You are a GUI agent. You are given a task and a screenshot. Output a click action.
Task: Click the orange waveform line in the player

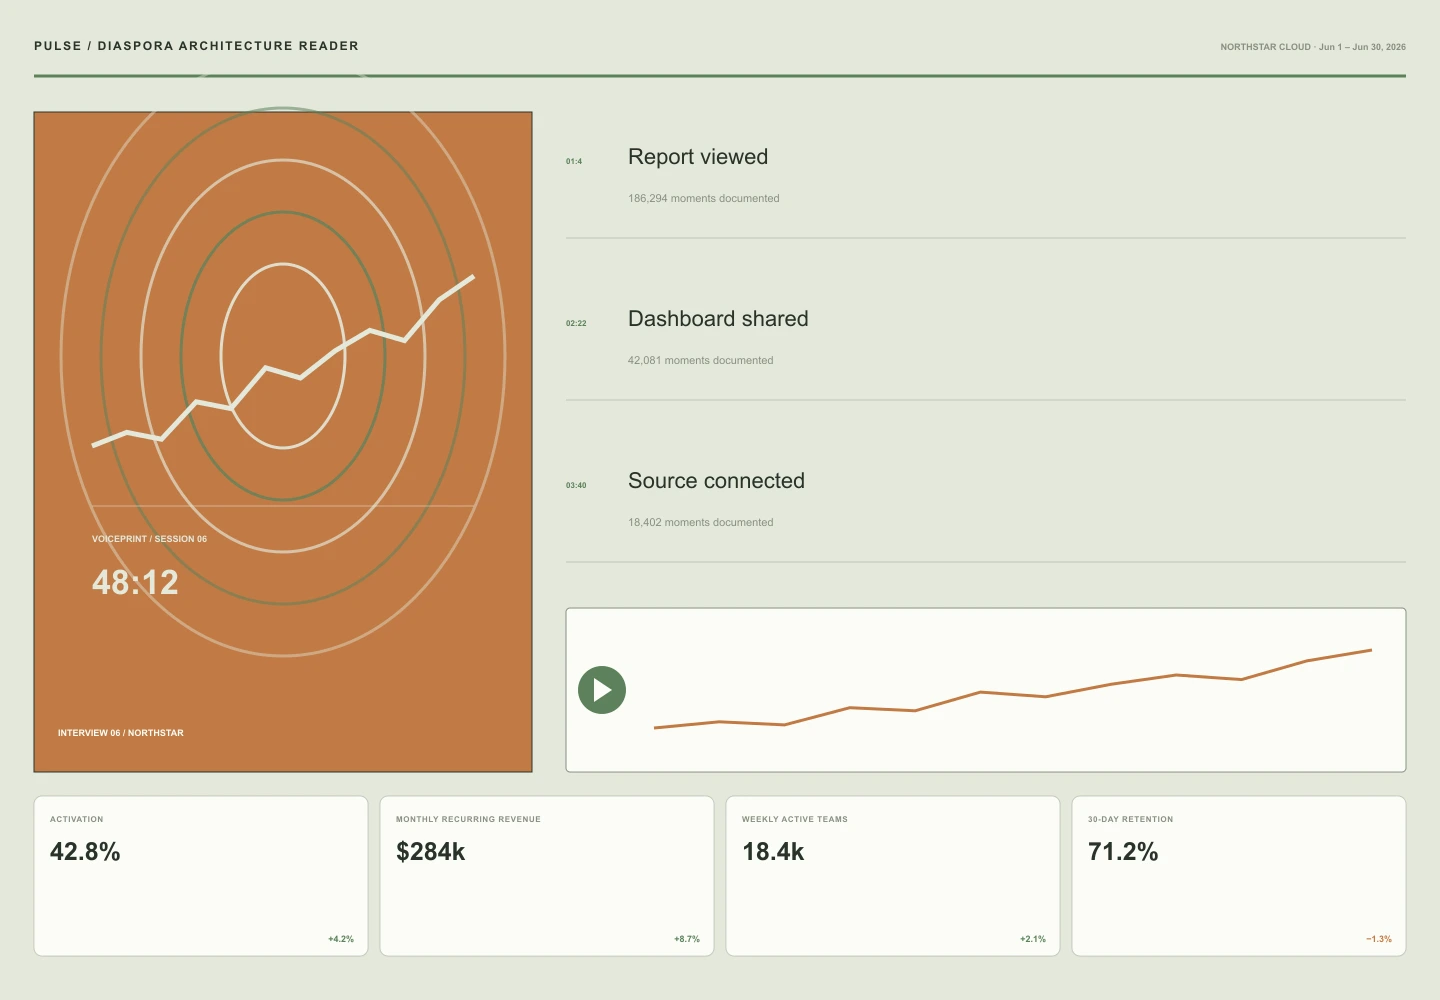1012,690
